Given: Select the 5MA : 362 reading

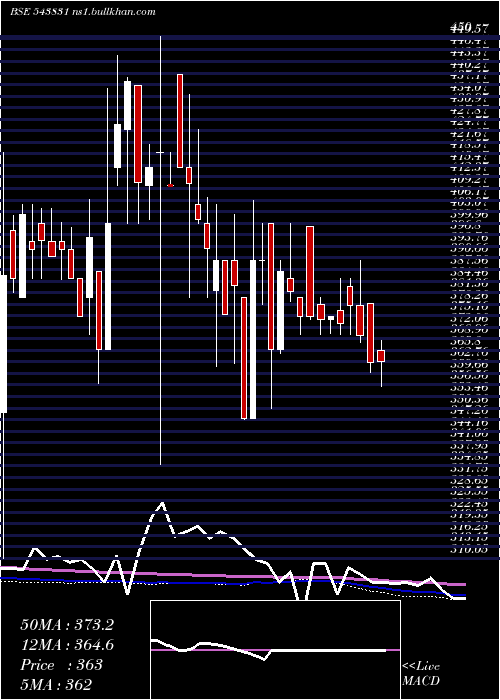Looking at the screenshot, I should pyautogui.click(x=56, y=684).
